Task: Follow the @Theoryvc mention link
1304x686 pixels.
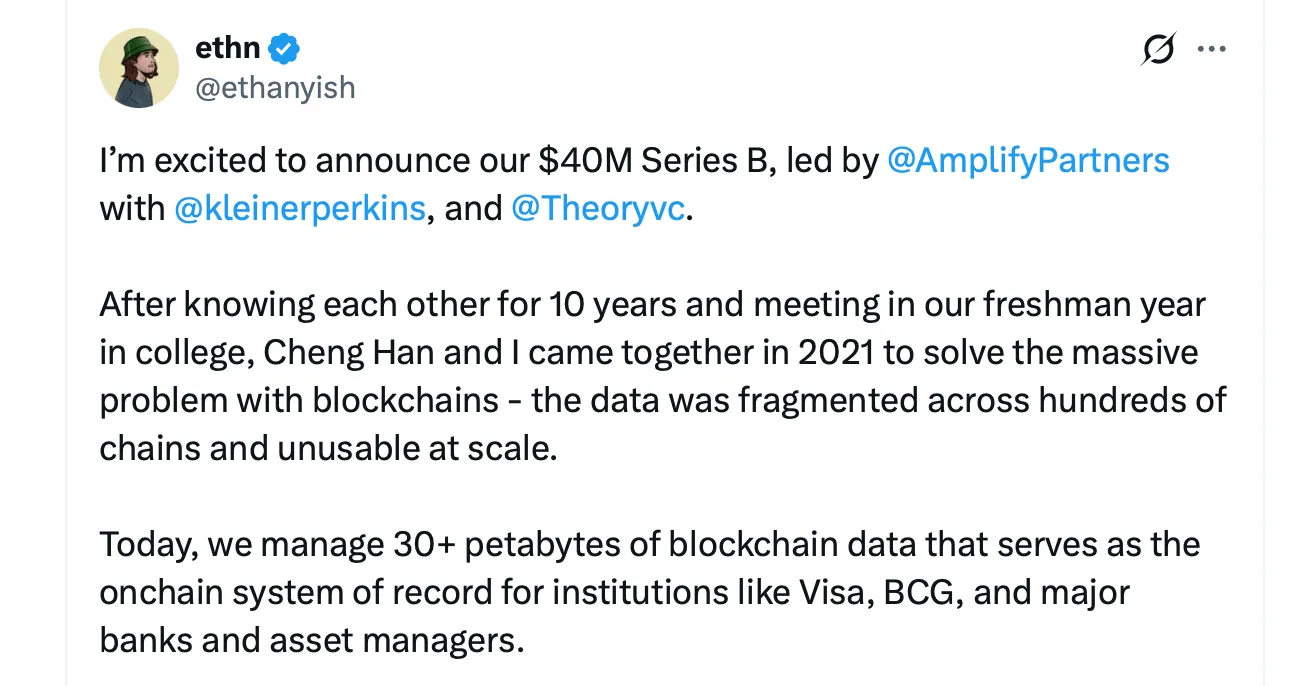Action: point(598,211)
